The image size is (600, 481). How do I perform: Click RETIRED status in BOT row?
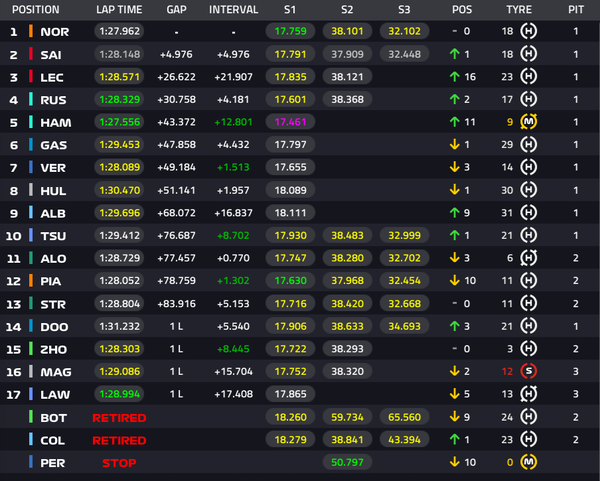pyautogui.click(x=119, y=417)
